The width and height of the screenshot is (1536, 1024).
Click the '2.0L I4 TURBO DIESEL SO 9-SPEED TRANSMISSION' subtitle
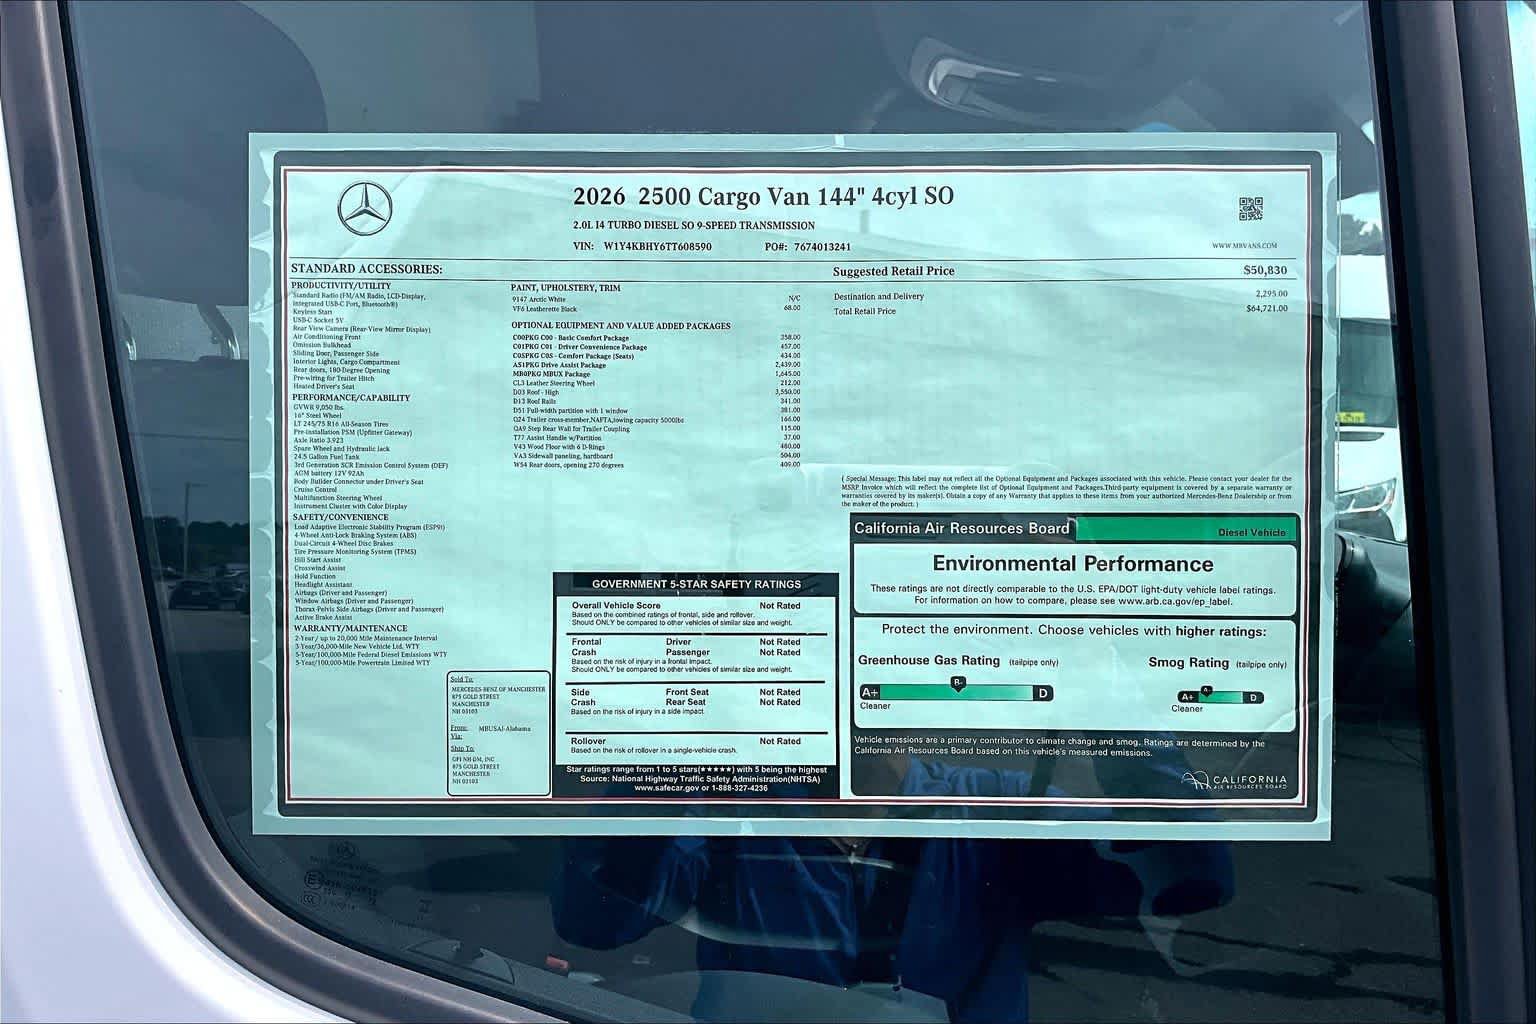click(x=694, y=226)
